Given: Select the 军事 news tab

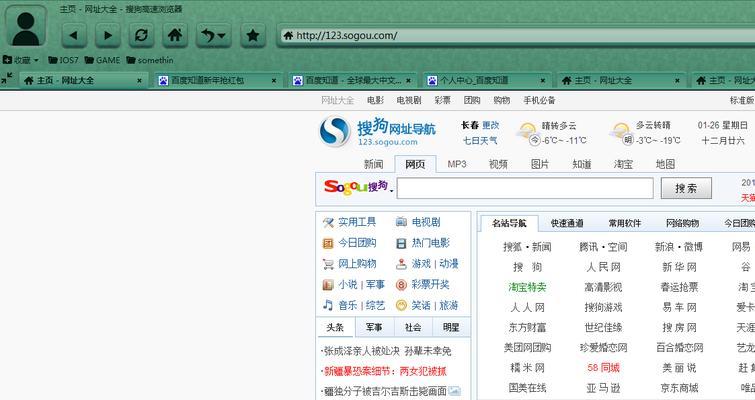Looking at the screenshot, I should click(x=374, y=327).
